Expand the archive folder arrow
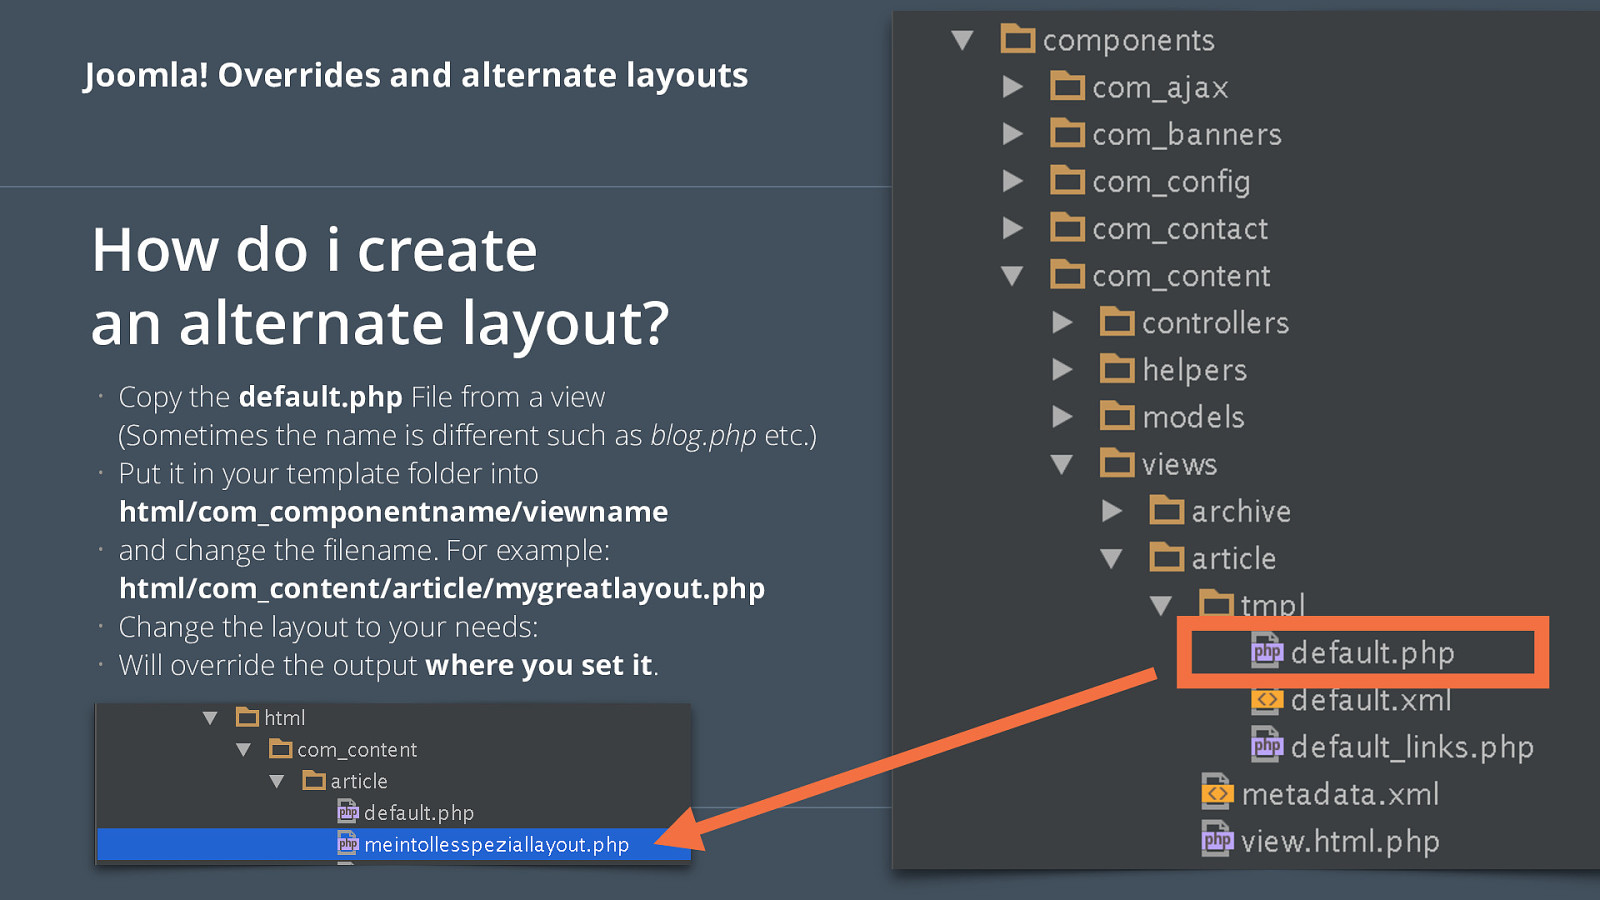The width and height of the screenshot is (1600, 900). 1112,511
